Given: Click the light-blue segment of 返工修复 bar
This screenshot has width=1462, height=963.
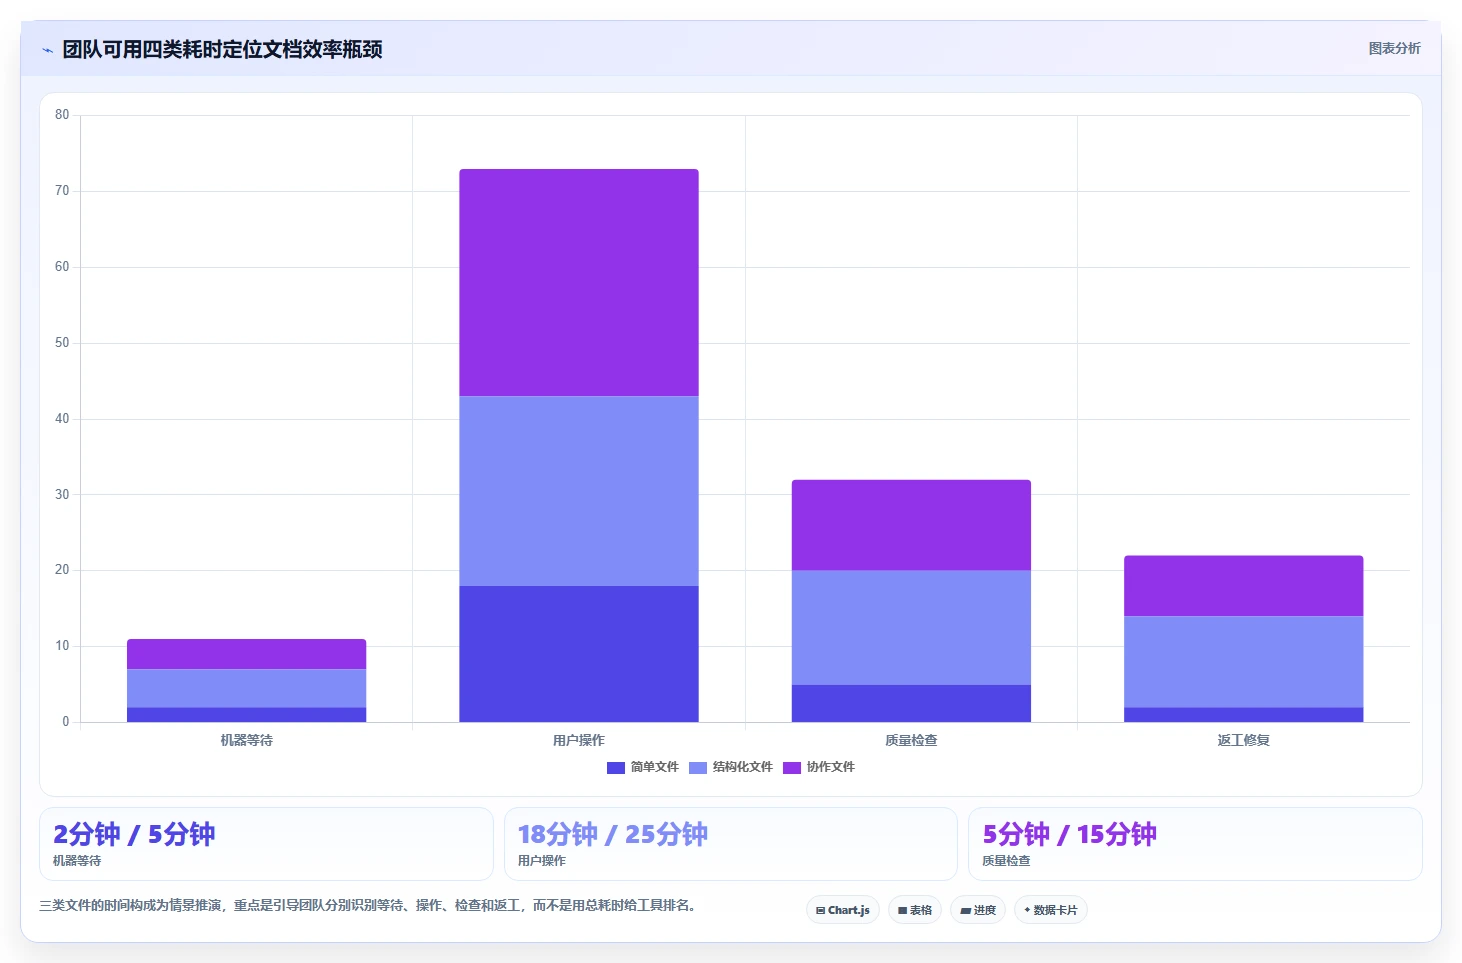Looking at the screenshot, I should pyautogui.click(x=1243, y=662).
